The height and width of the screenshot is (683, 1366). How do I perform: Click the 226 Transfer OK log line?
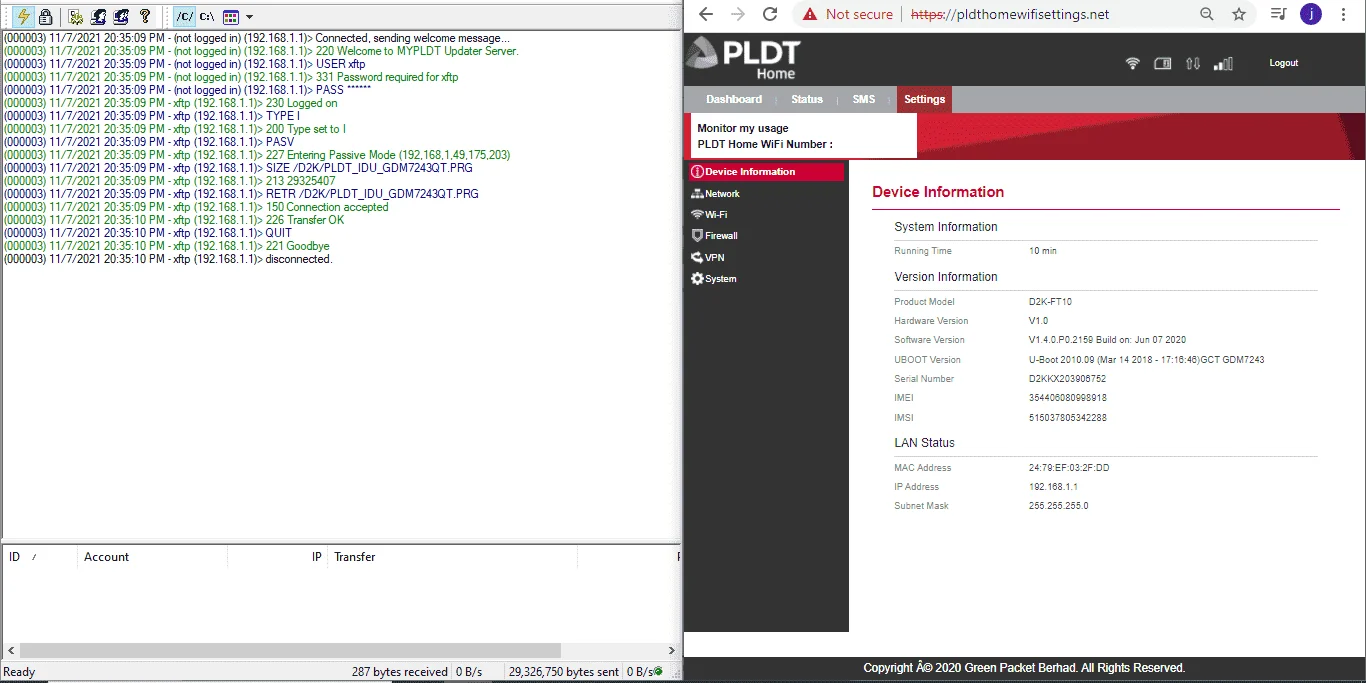click(174, 220)
